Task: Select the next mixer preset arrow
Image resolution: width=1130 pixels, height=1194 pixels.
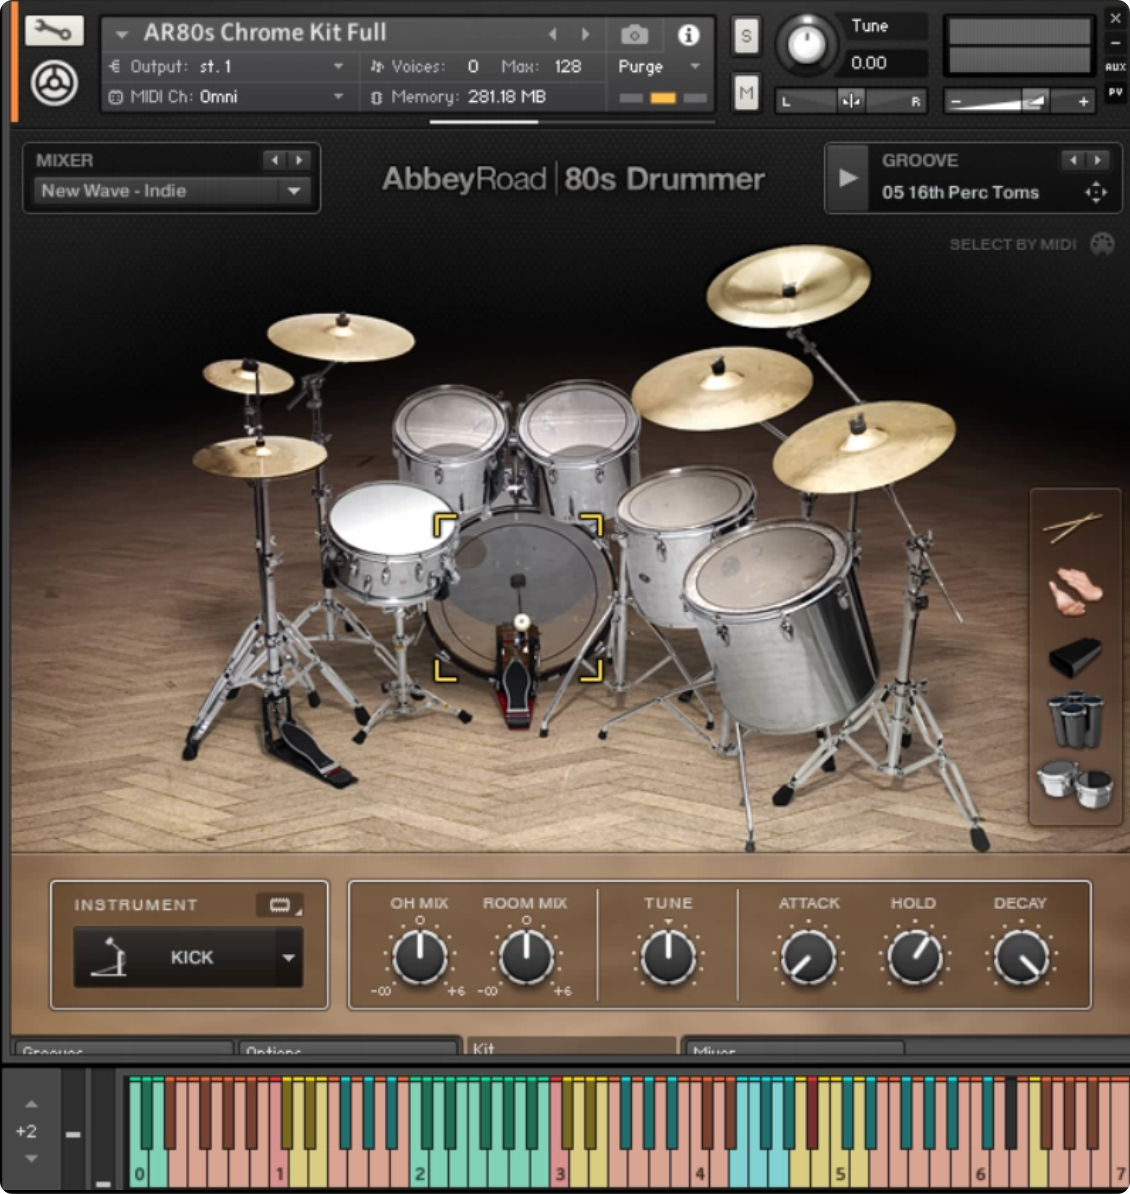Action: [x=299, y=160]
